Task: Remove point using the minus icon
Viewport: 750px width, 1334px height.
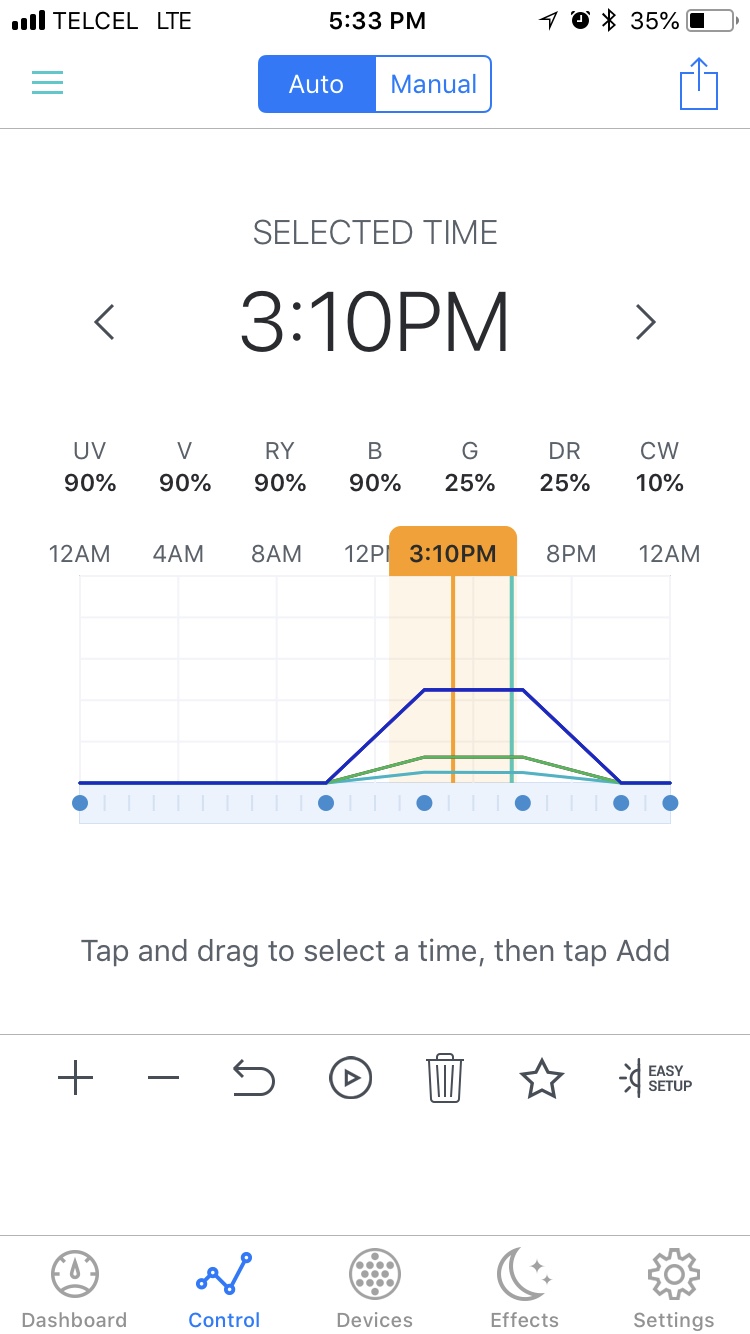Action: [163, 1078]
